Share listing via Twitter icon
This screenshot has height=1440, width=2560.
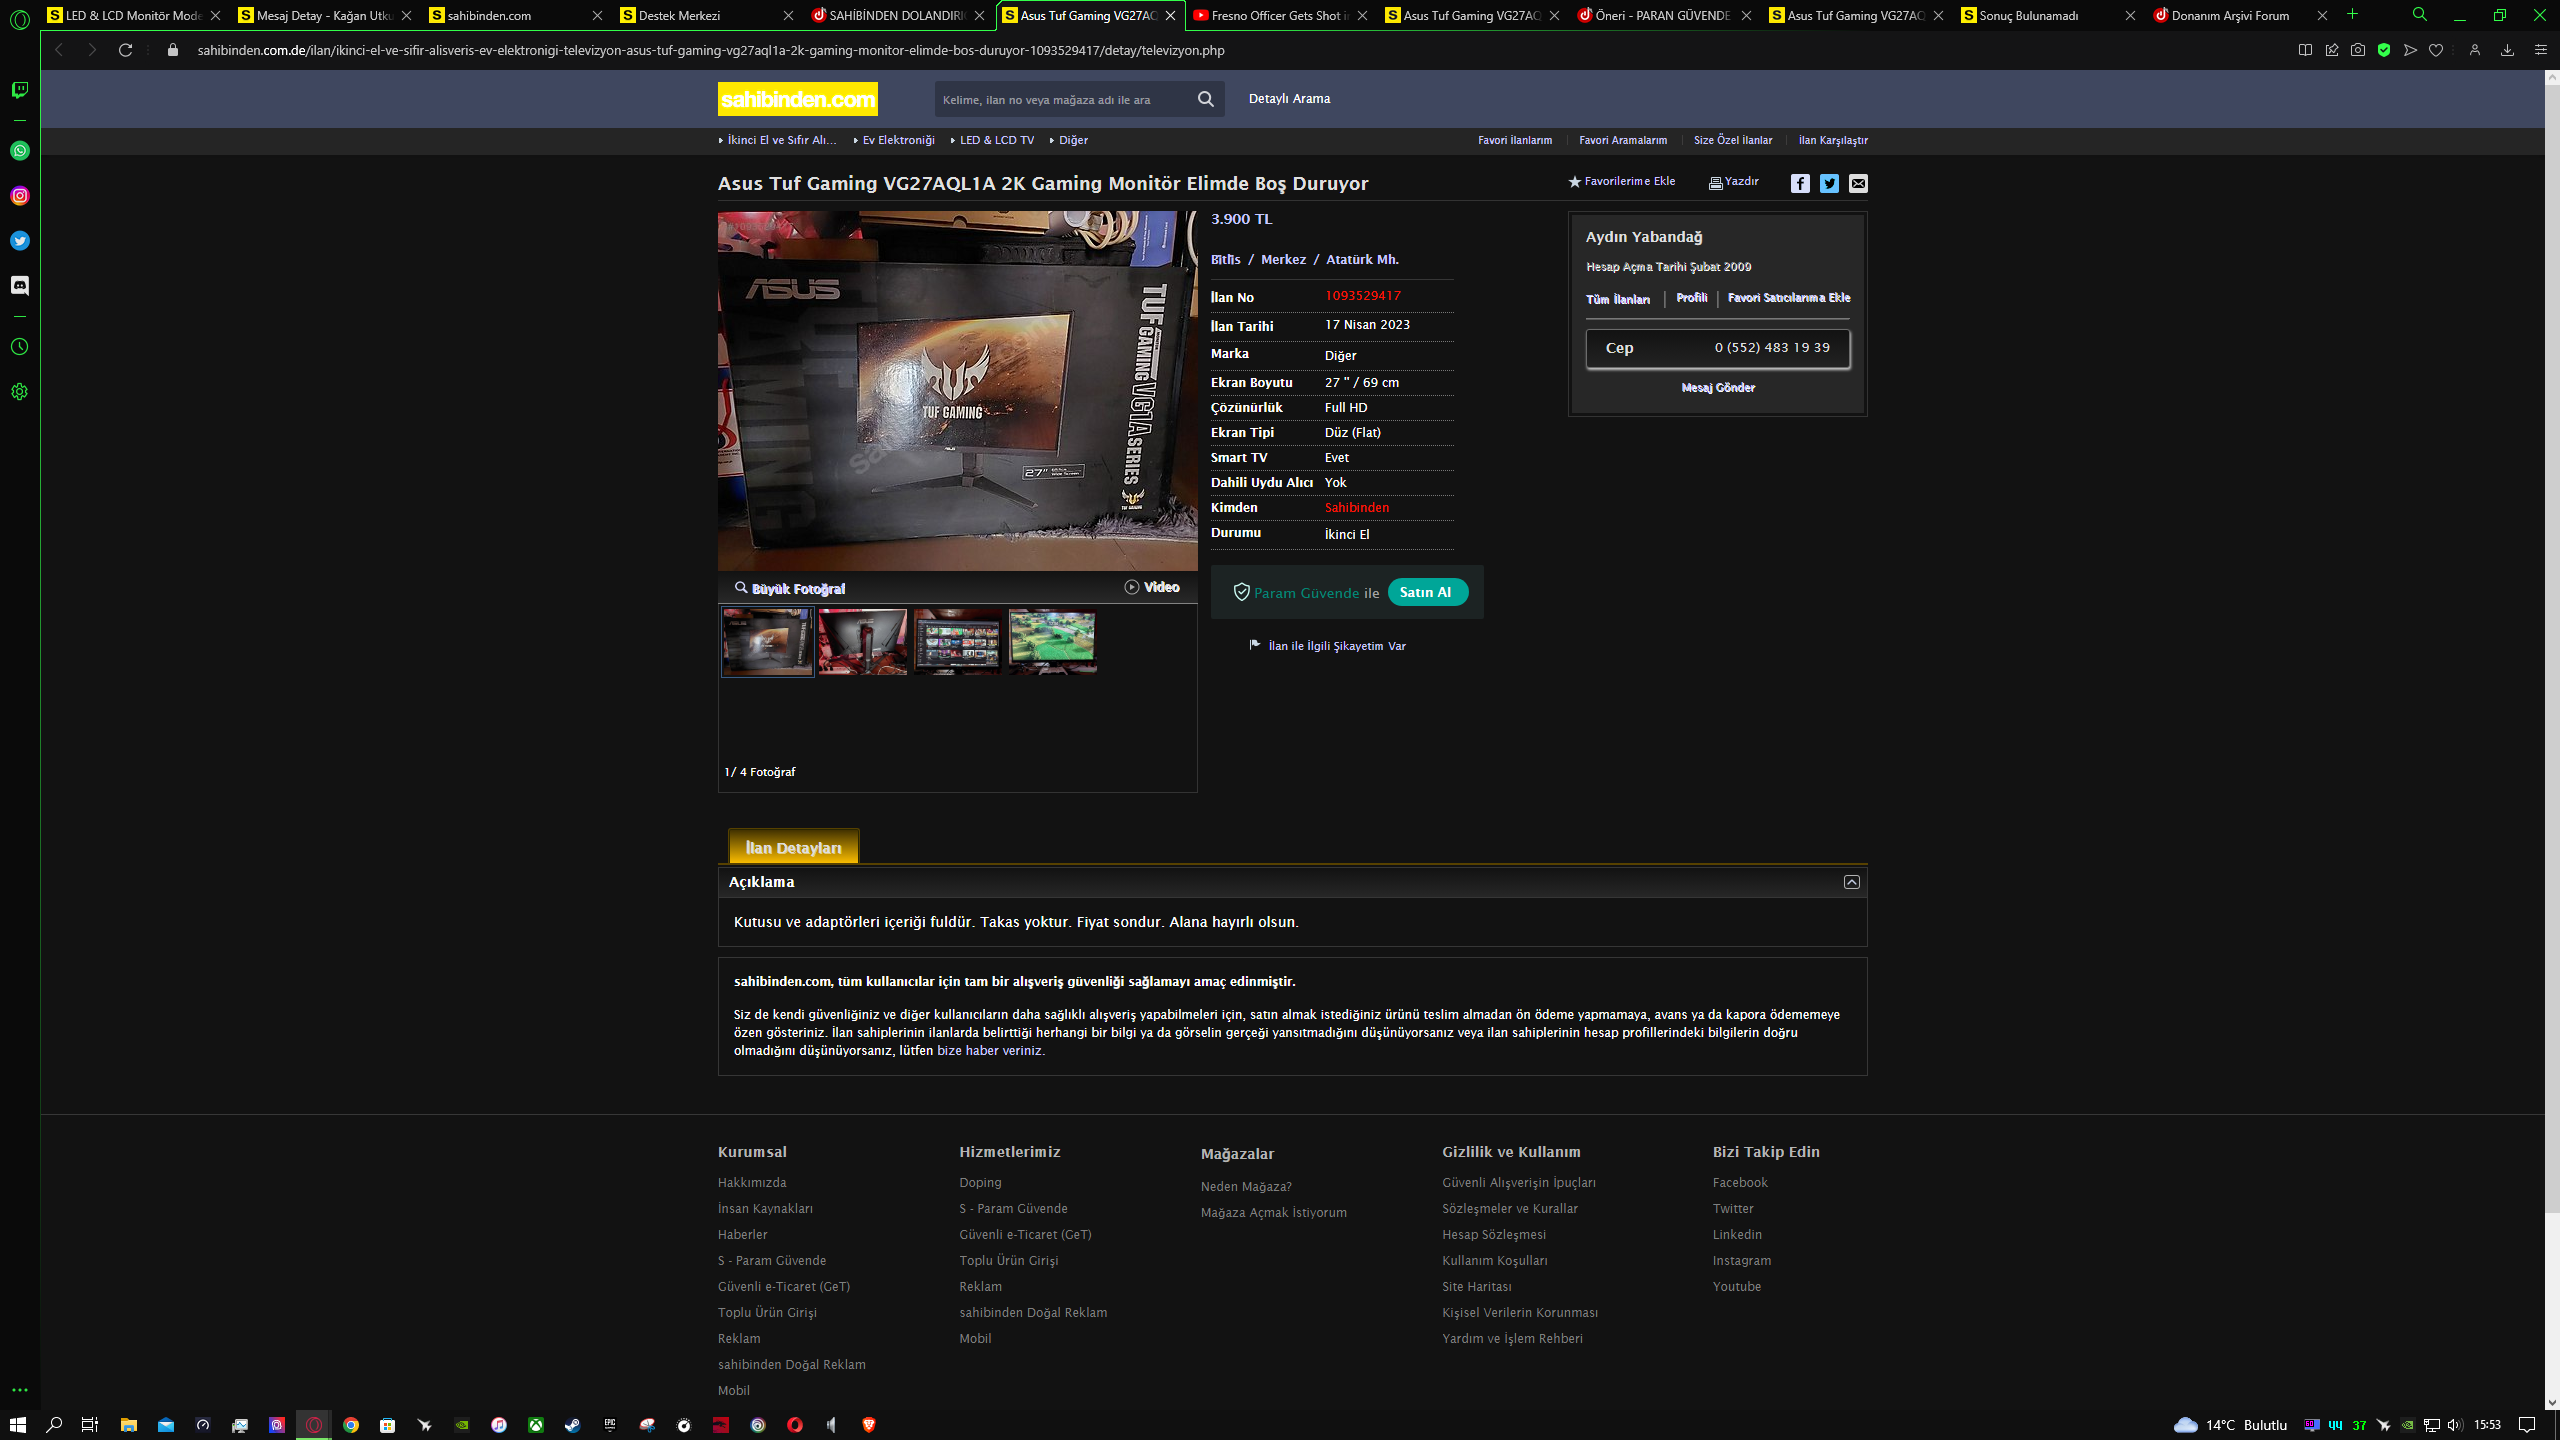point(1829,183)
